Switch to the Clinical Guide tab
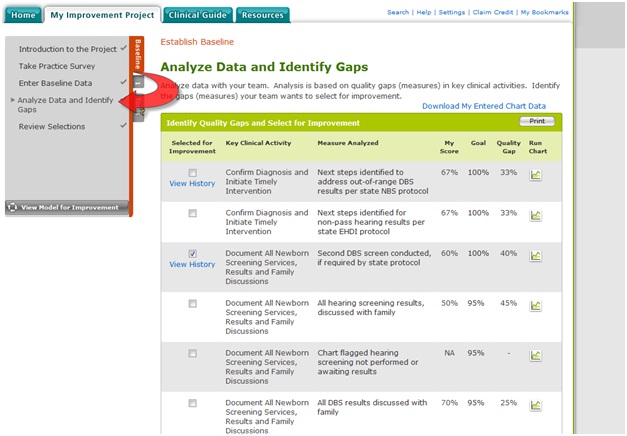627x436 pixels. (196, 14)
